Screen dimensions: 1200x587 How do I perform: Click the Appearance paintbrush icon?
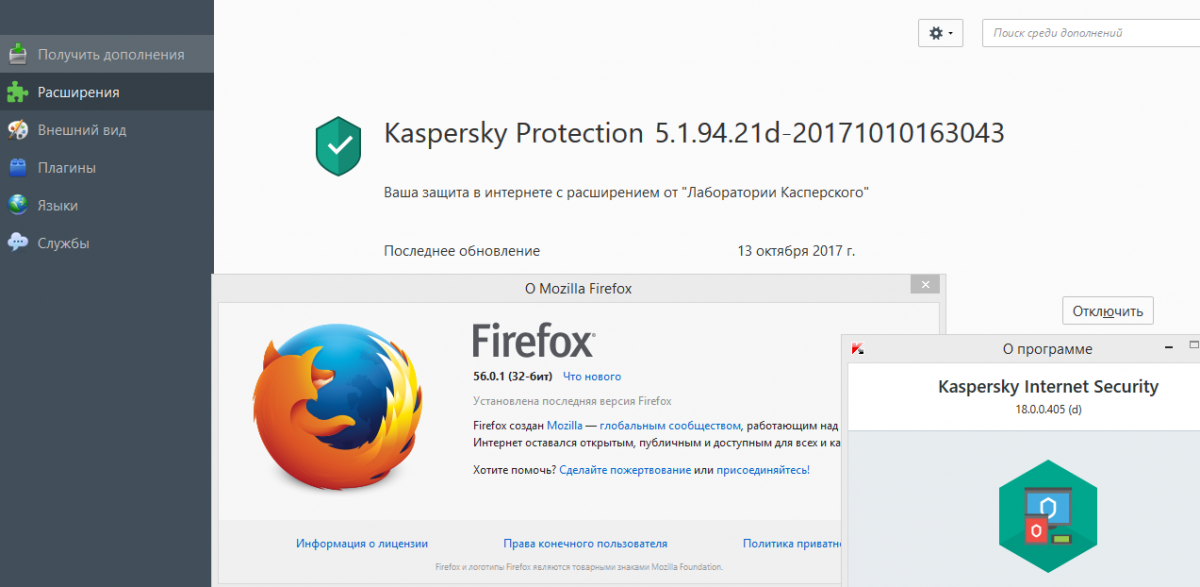17,130
